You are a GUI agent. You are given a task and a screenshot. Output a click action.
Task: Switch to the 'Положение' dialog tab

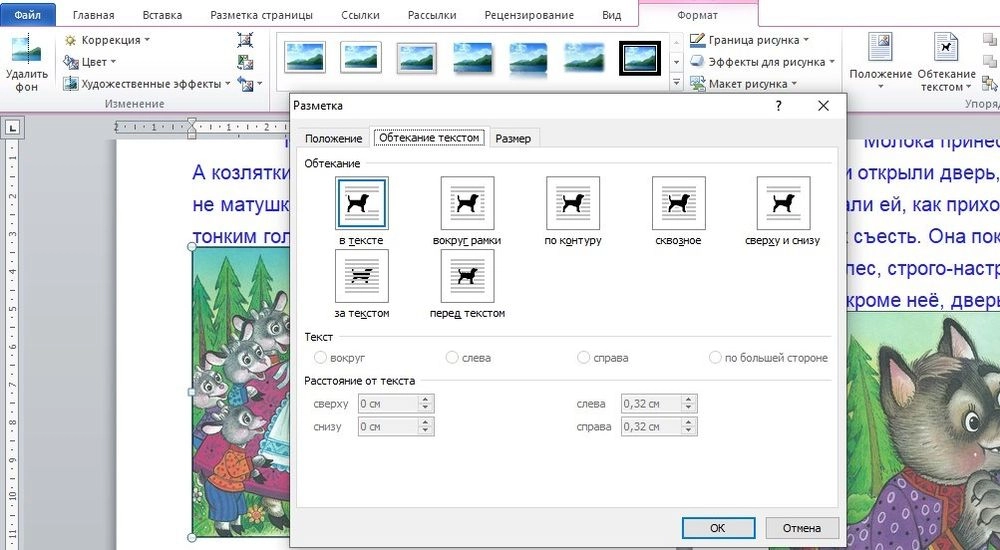(x=334, y=138)
